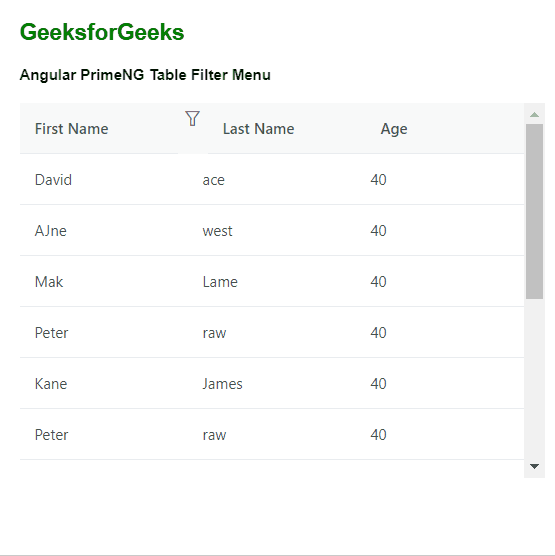Click the age value in Kane's row
This screenshot has width=555, height=556.
tap(378, 384)
